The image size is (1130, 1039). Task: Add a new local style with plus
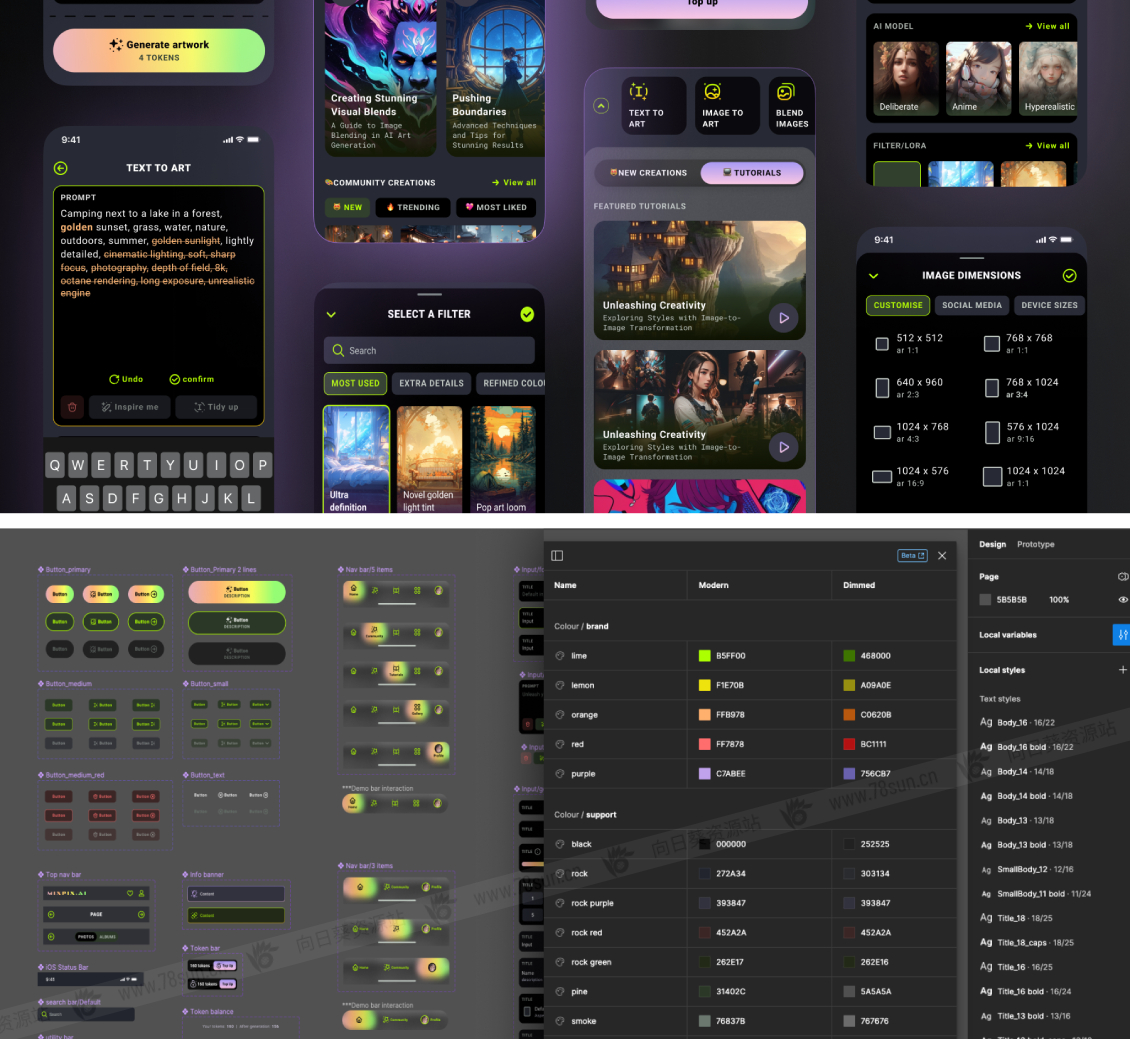[x=1122, y=670]
